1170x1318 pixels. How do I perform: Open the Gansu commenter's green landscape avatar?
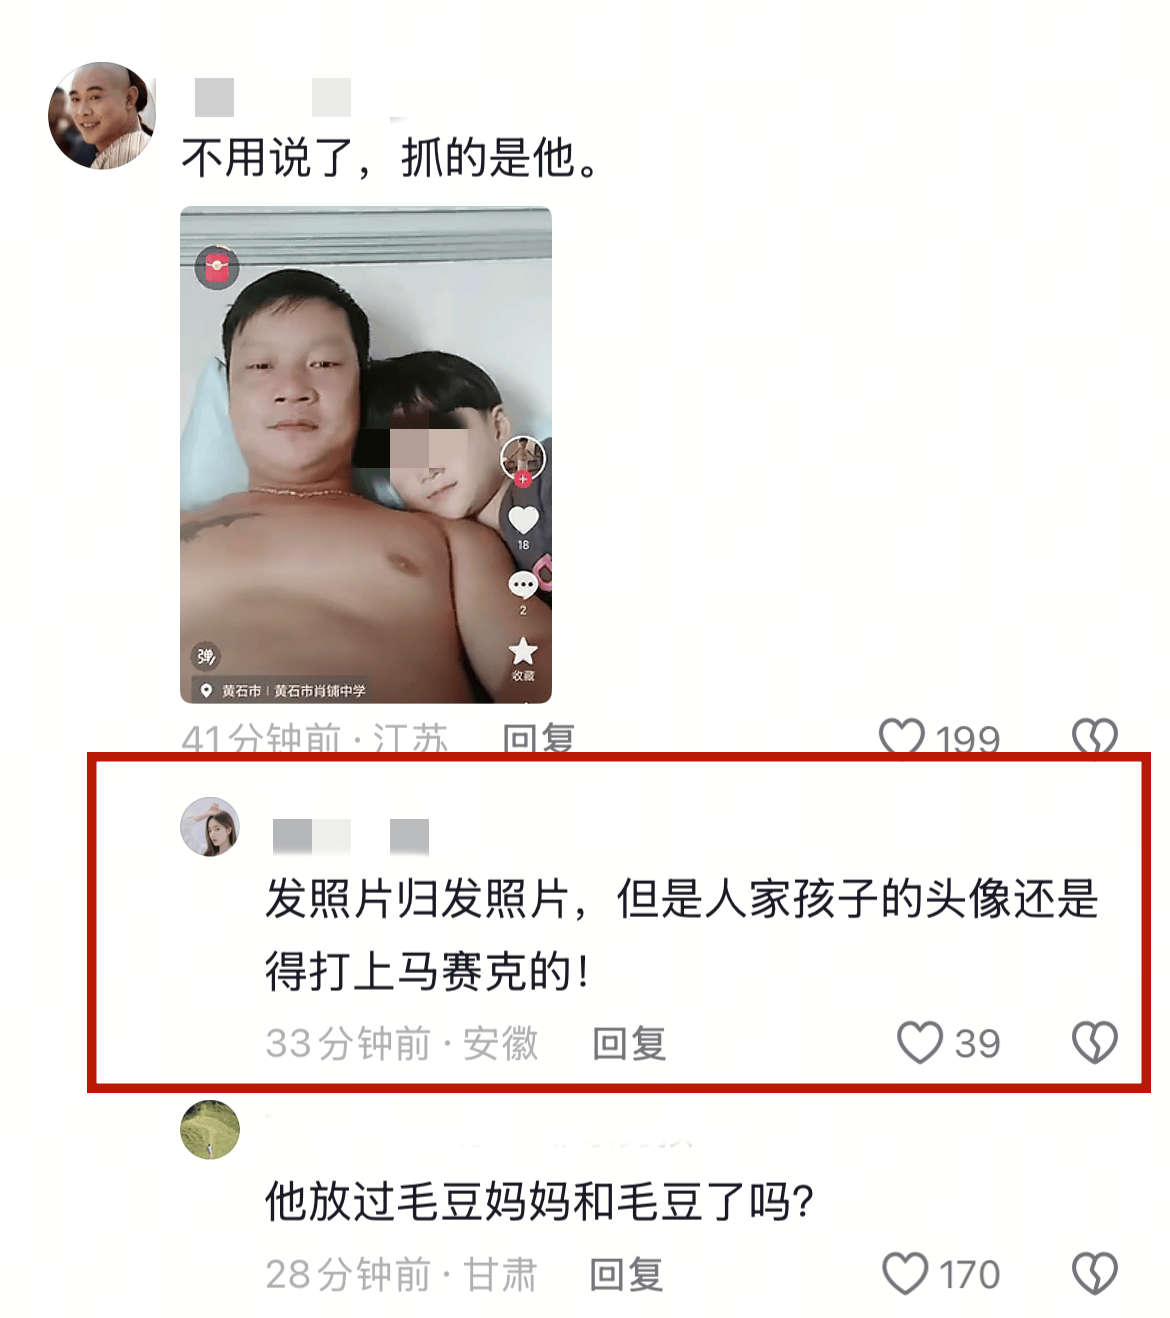(x=210, y=1130)
